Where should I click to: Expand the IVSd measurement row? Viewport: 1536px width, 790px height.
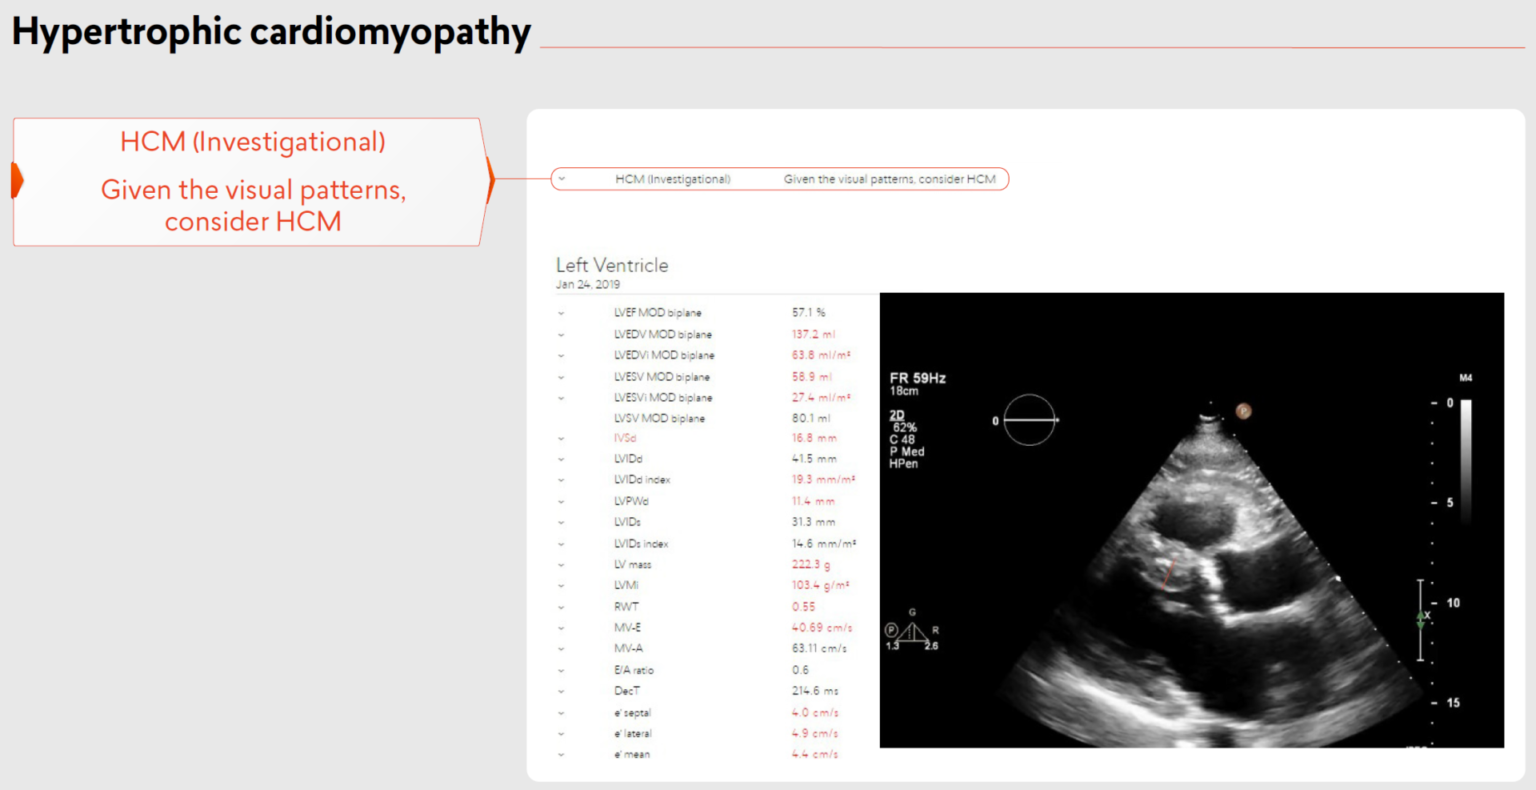point(561,438)
